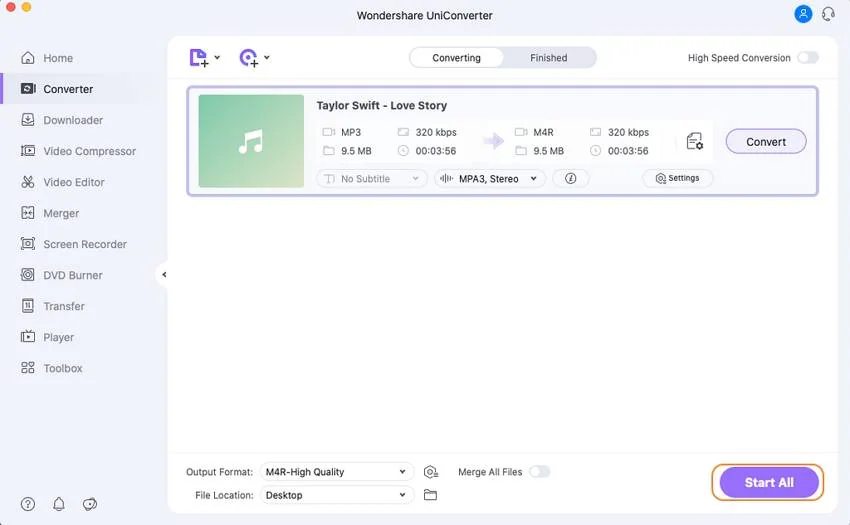Screen dimensions: 850x525
Task: Click the target 9.5 MB file size
Action: click(549, 151)
